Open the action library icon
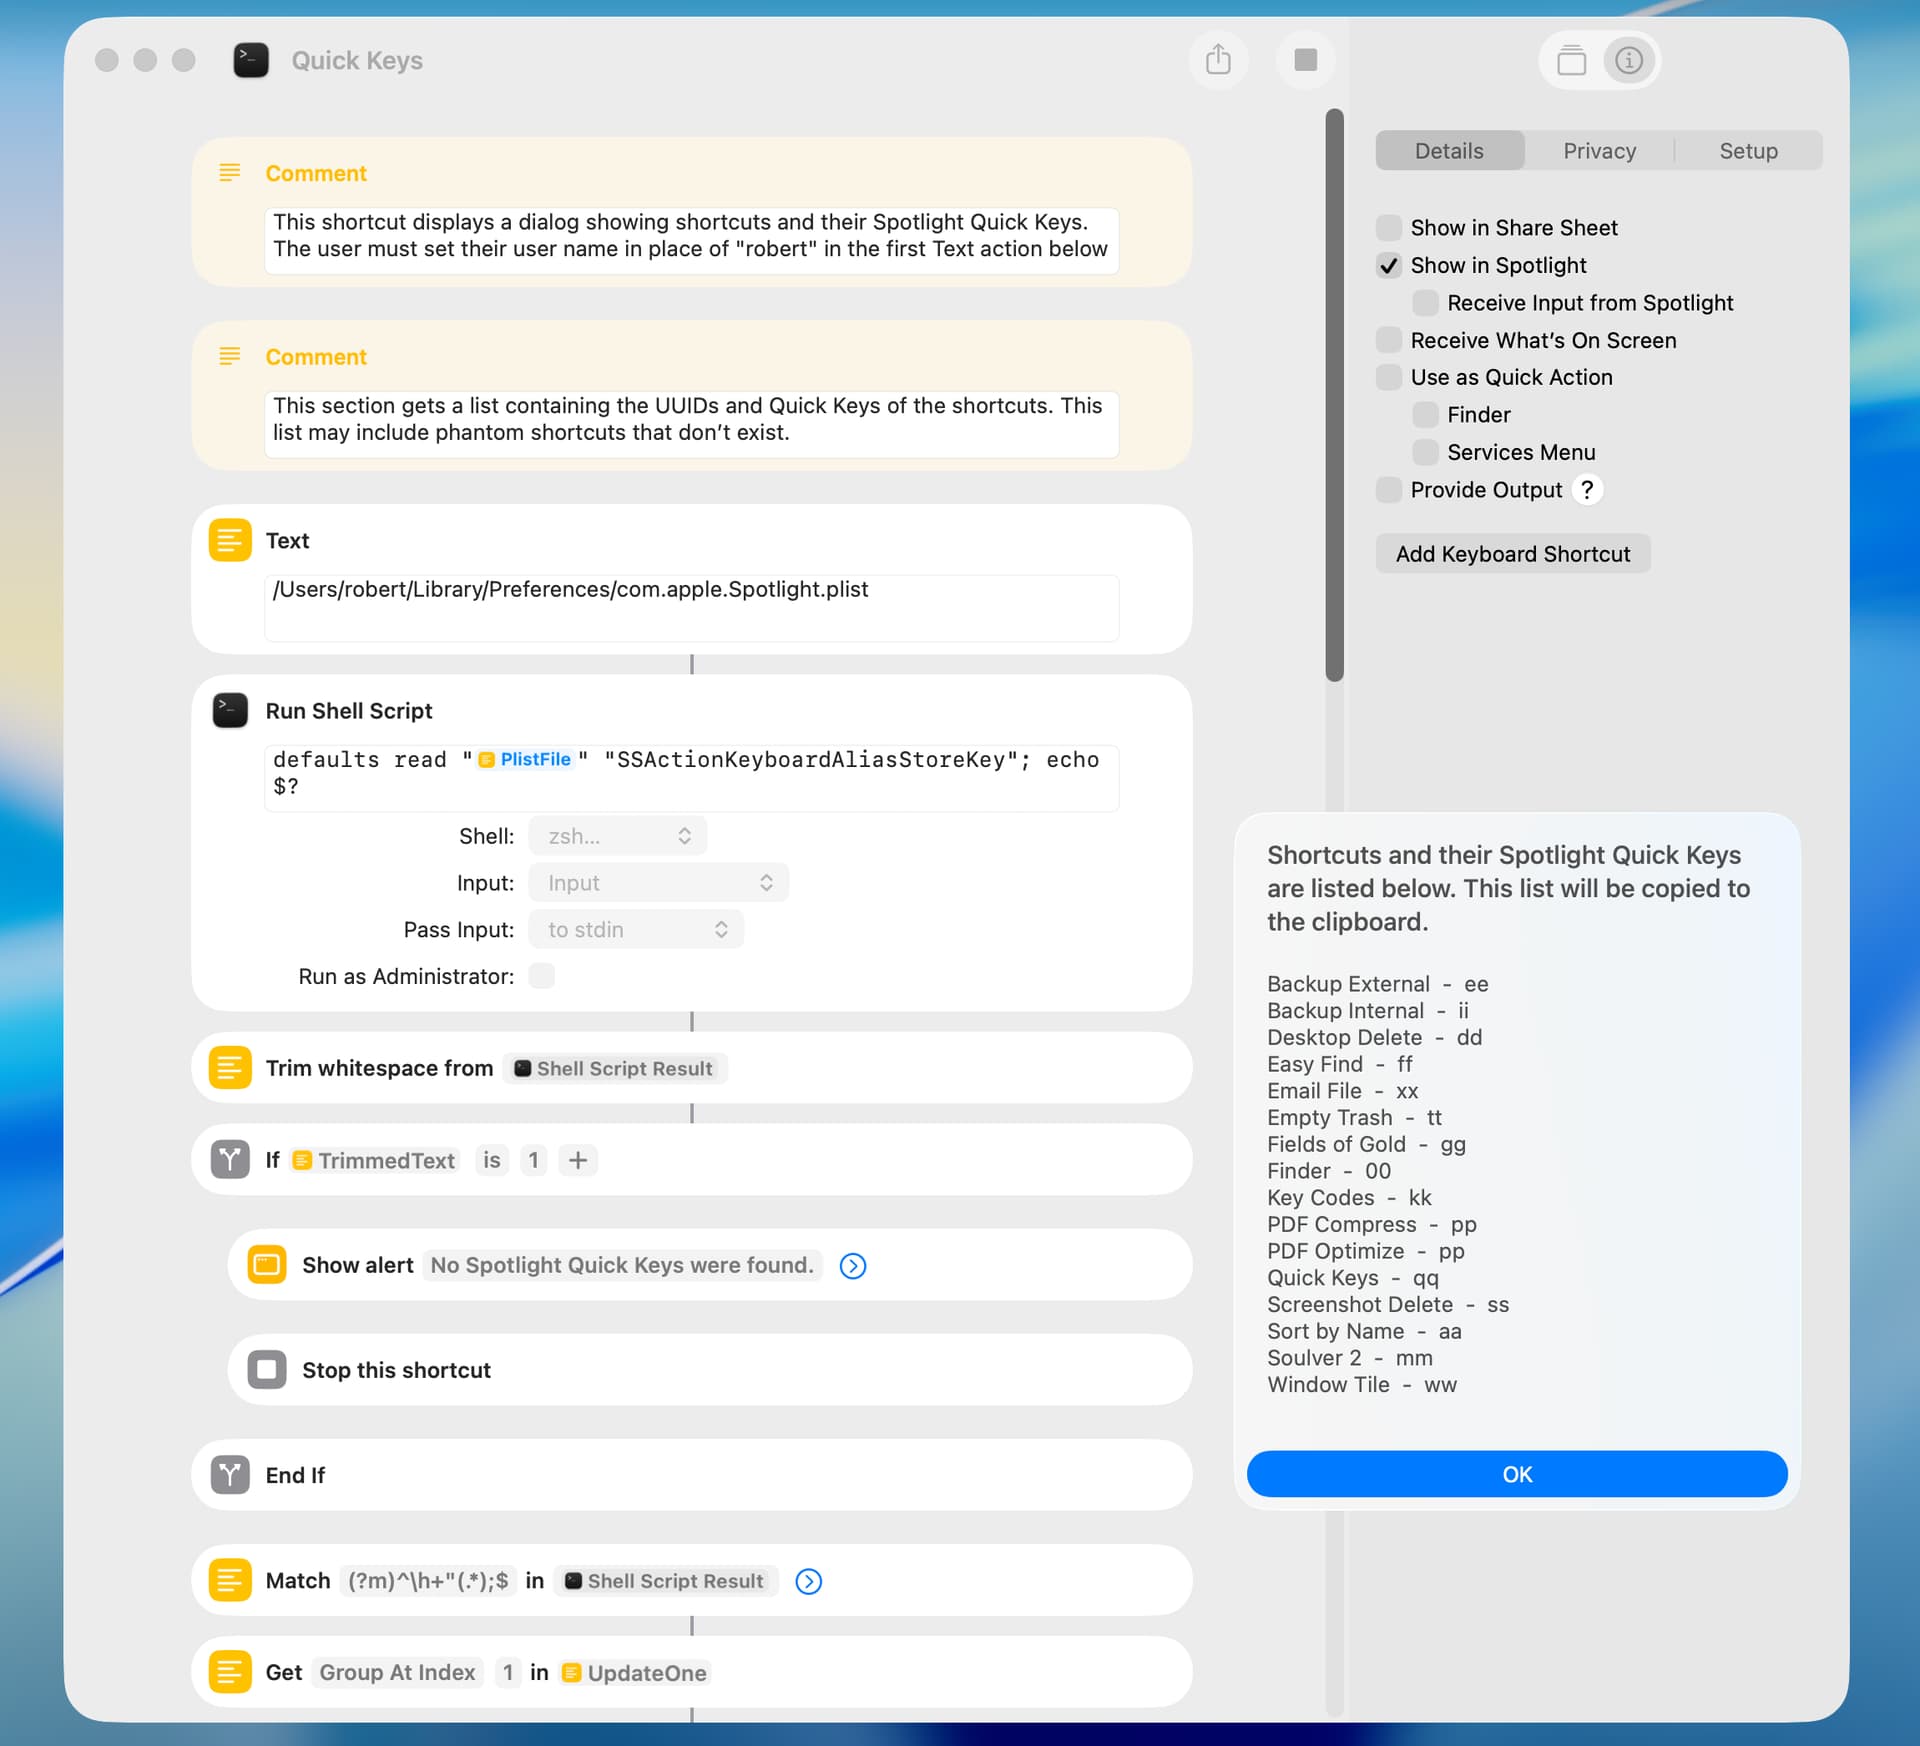Image resolution: width=1920 pixels, height=1746 pixels. coord(1571,60)
